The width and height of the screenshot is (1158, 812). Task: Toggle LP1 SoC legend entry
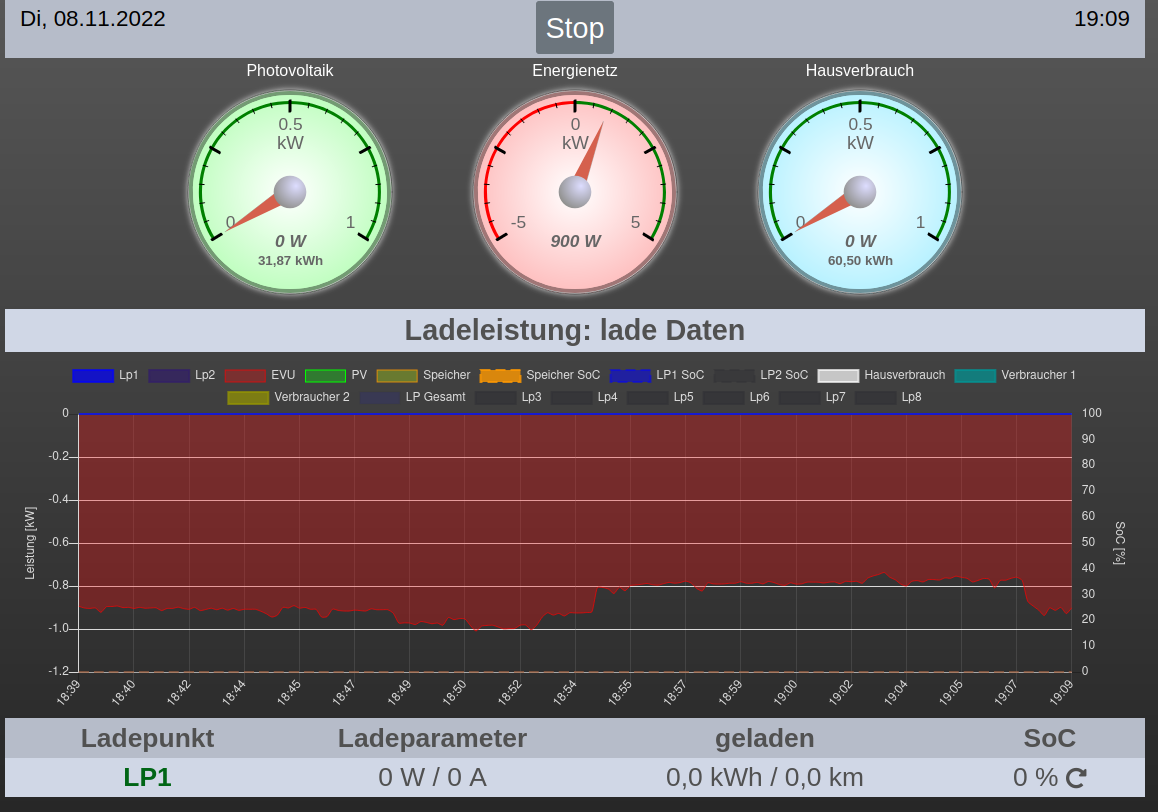657,376
